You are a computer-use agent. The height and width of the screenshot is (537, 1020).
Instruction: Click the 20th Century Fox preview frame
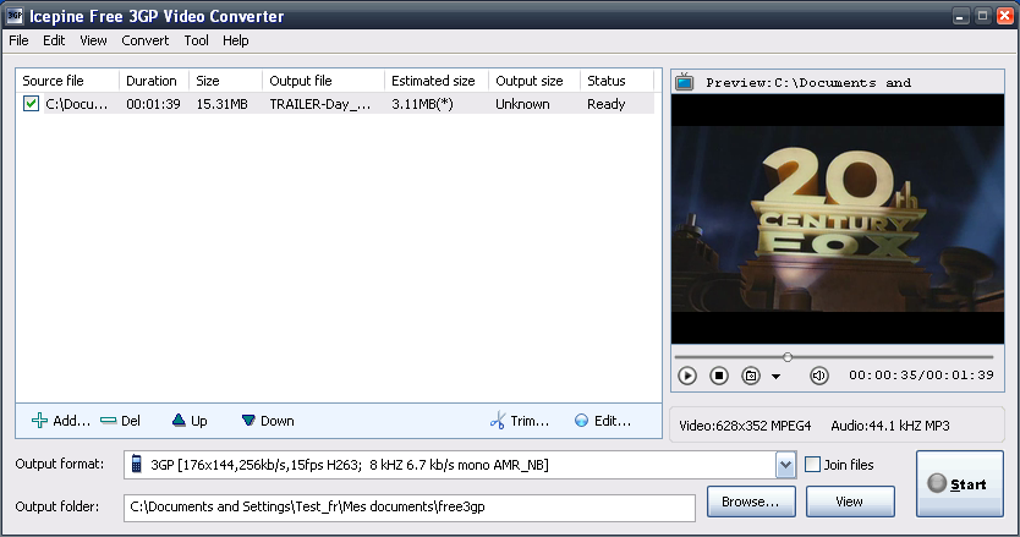[x=838, y=219]
